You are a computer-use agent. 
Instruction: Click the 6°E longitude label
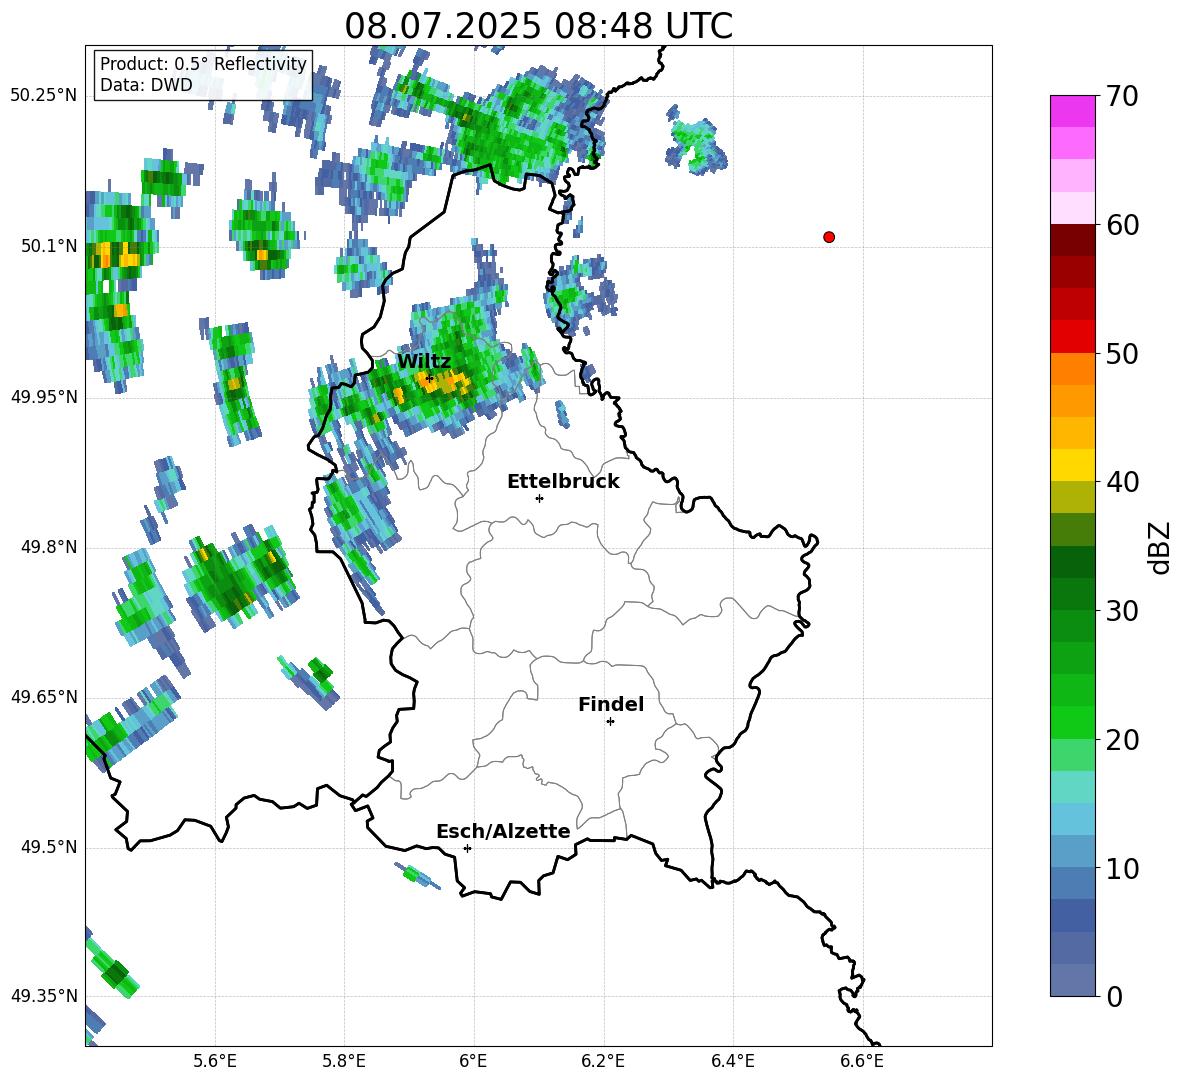tap(473, 1061)
